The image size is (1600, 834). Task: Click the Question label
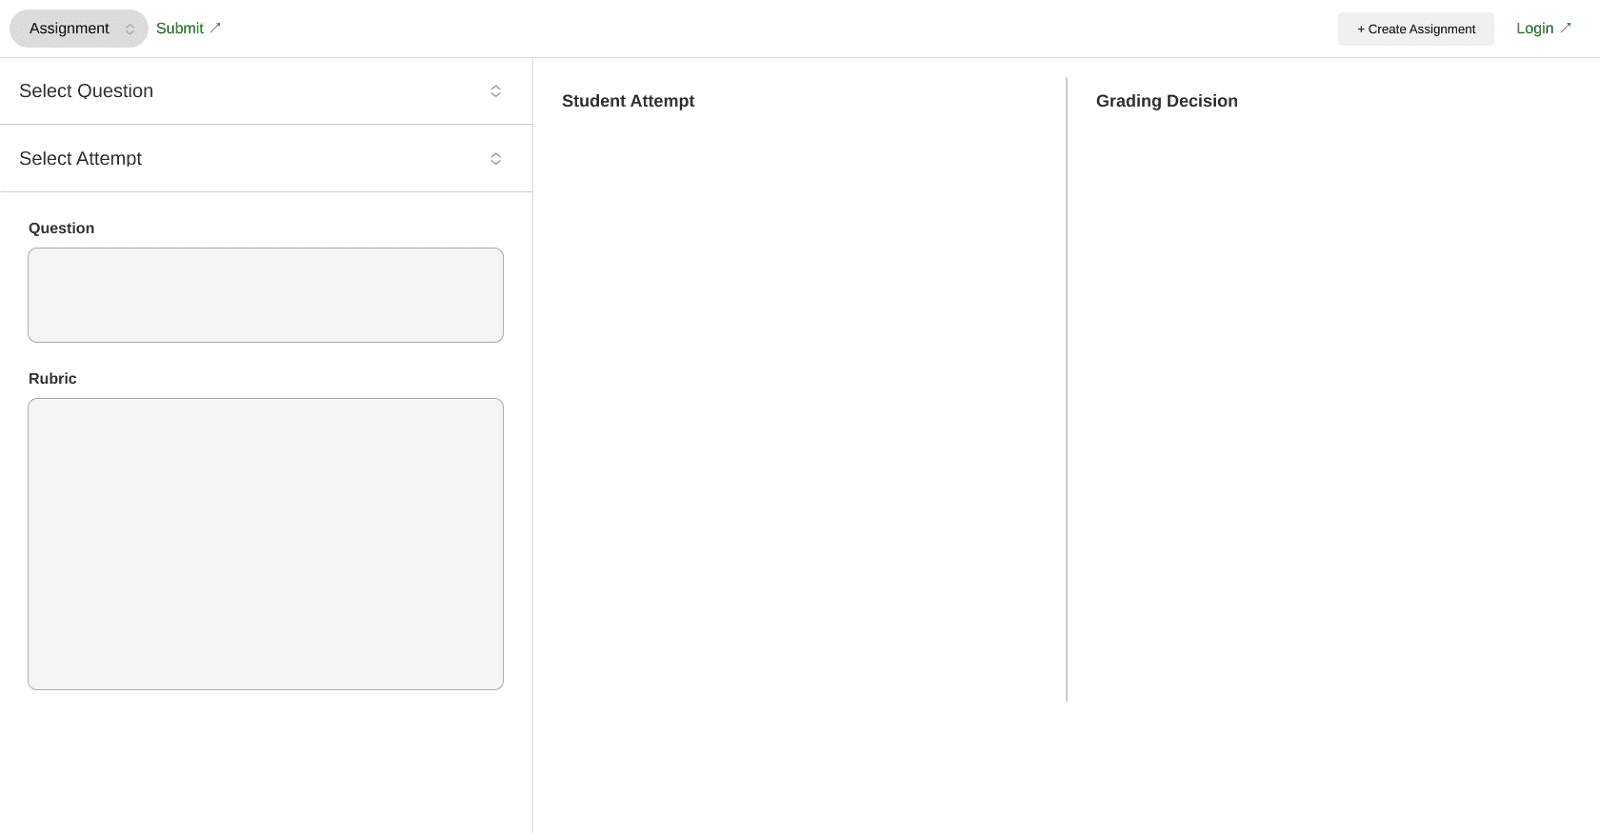(62, 228)
